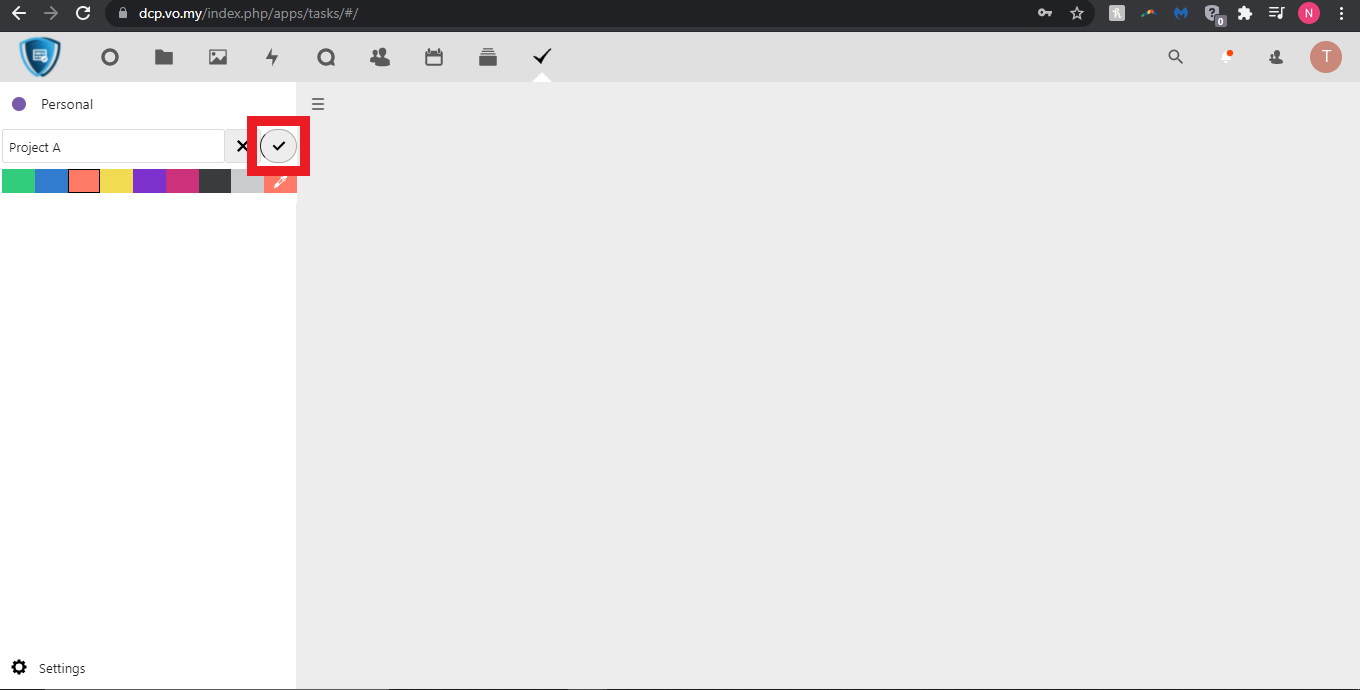
Task: Pick the yellow color swatch
Action: (x=117, y=181)
